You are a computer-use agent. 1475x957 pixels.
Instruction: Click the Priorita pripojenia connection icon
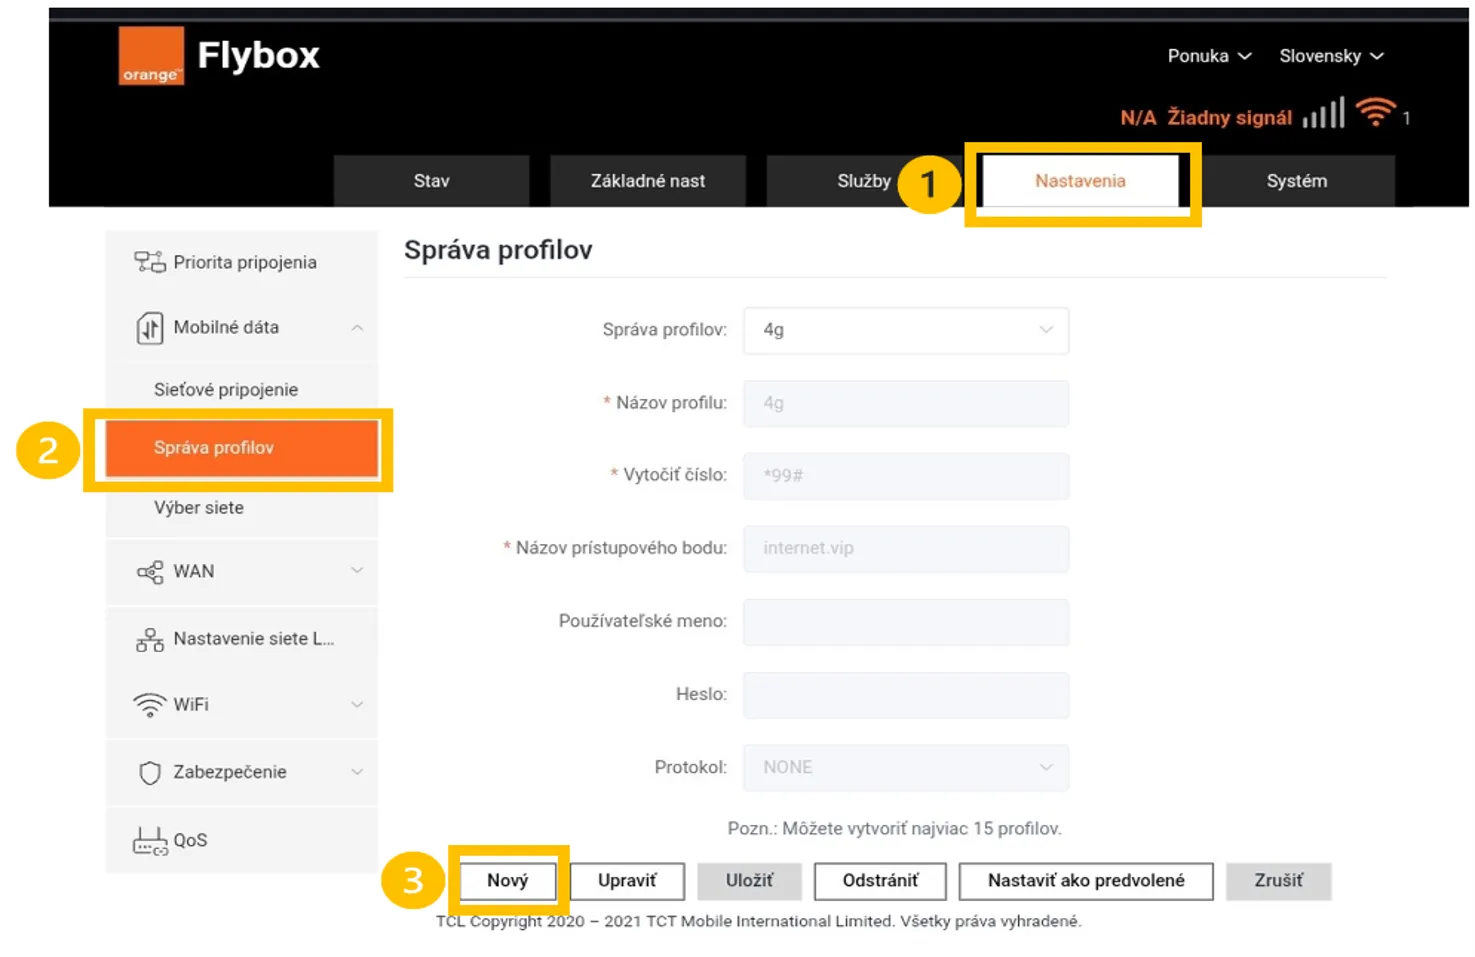pyautogui.click(x=150, y=262)
